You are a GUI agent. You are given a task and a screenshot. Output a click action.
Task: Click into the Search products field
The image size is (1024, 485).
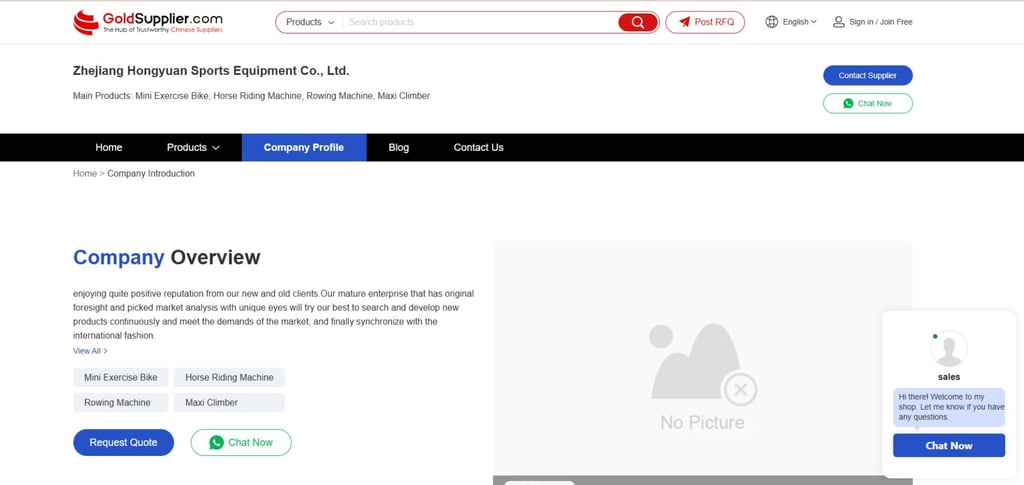(x=480, y=22)
